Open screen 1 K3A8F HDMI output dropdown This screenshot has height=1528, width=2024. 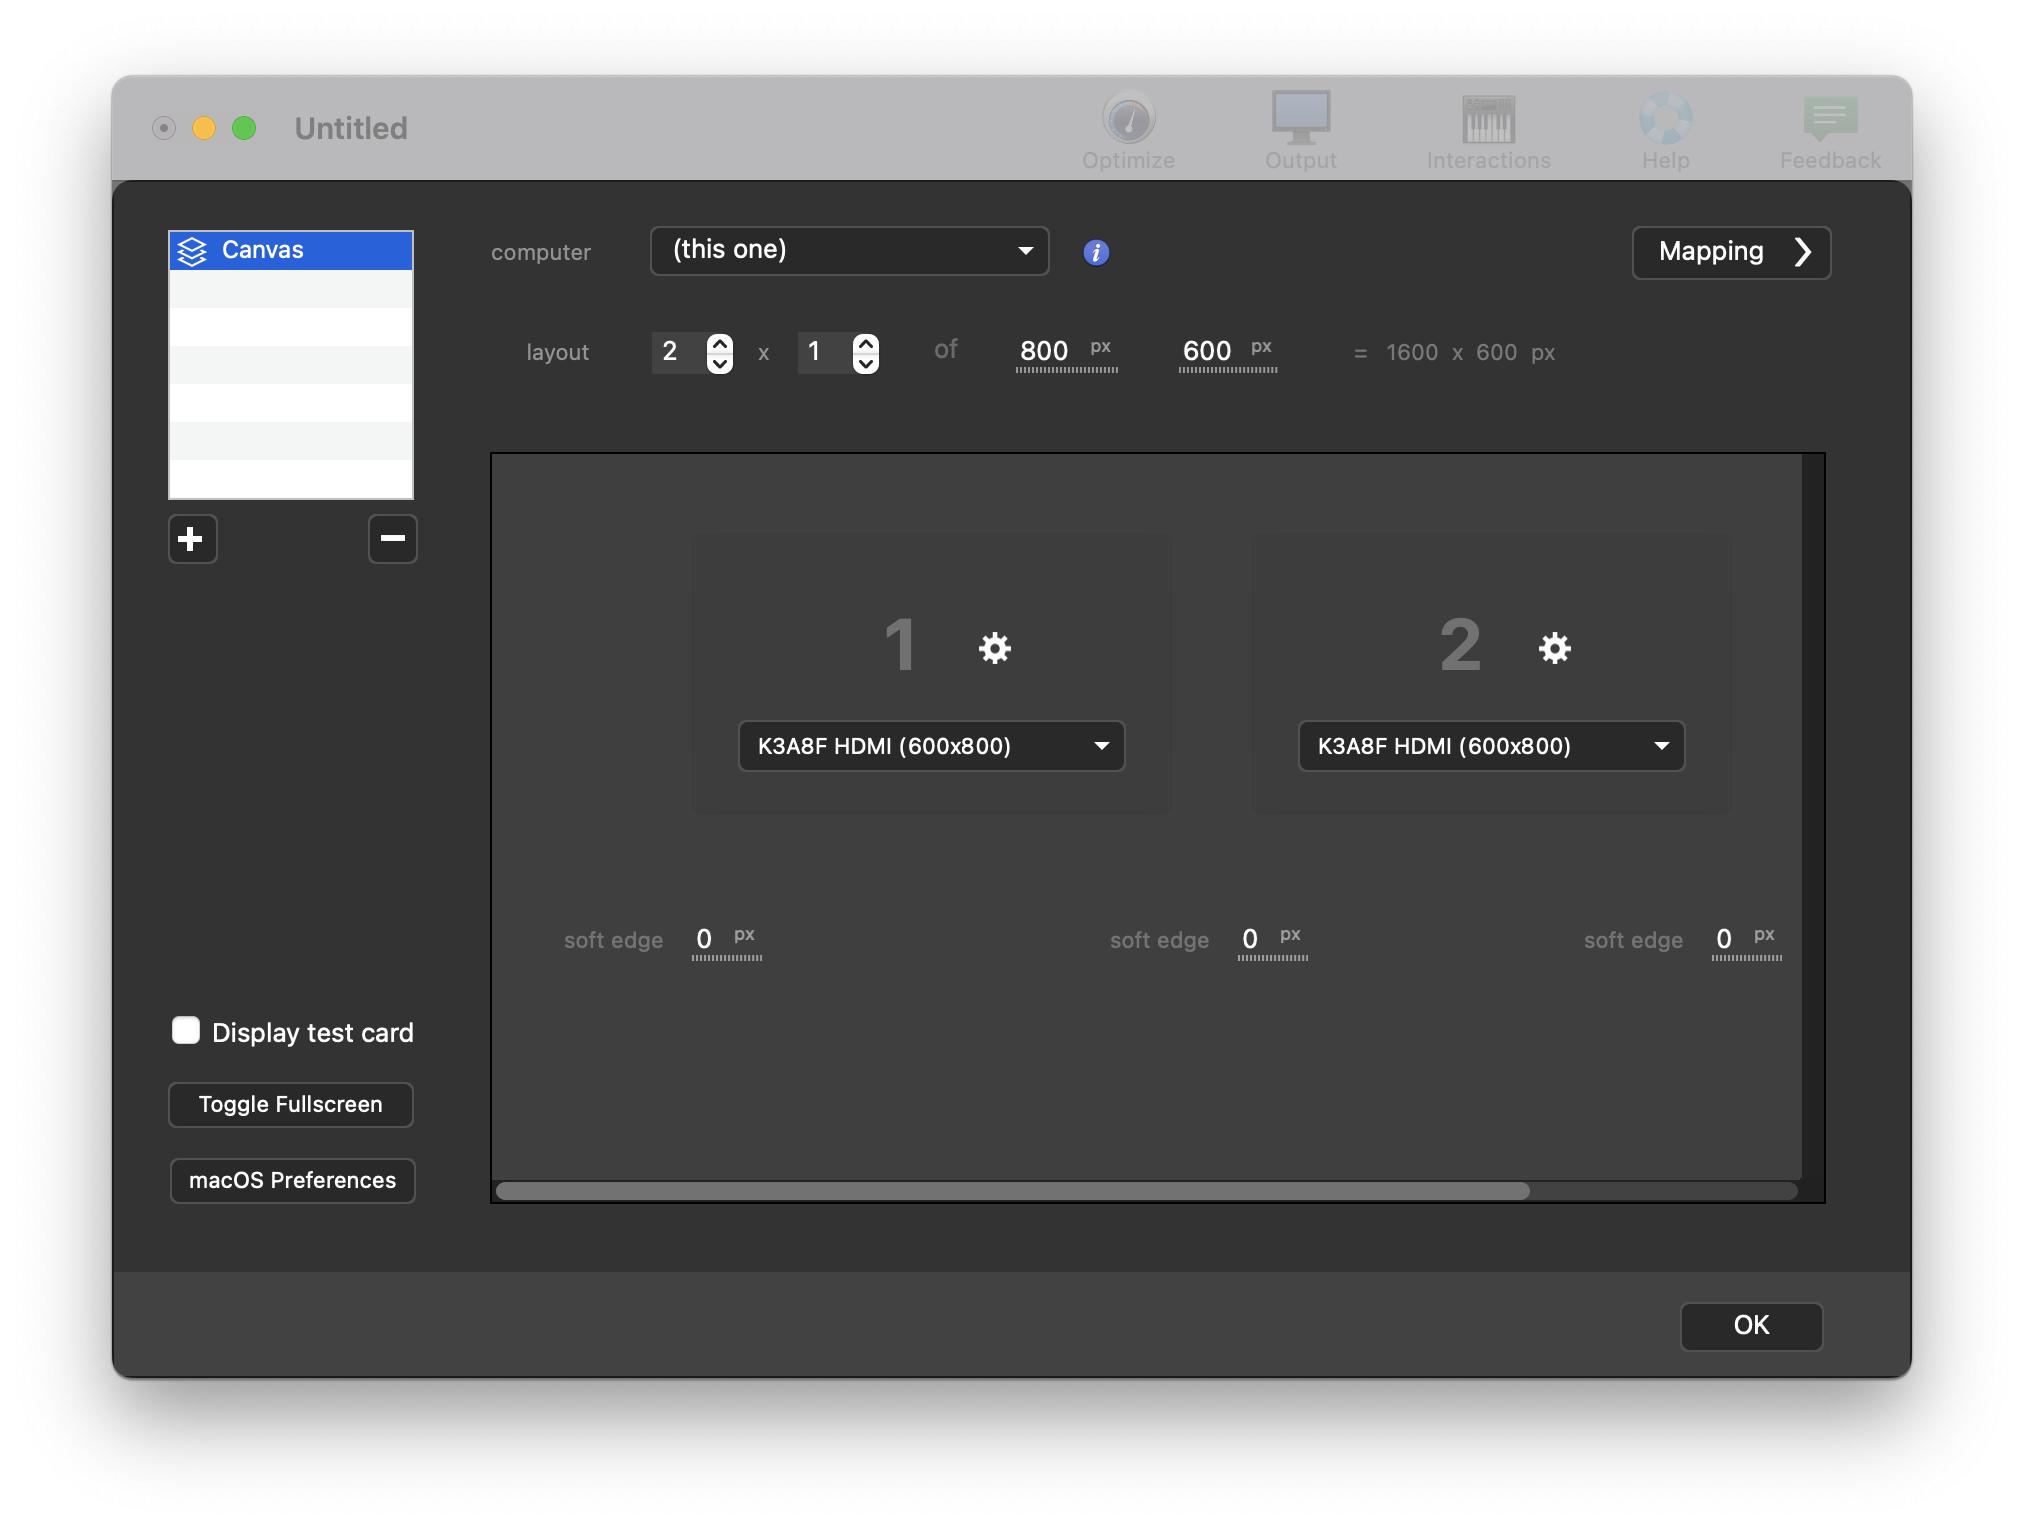tap(931, 746)
